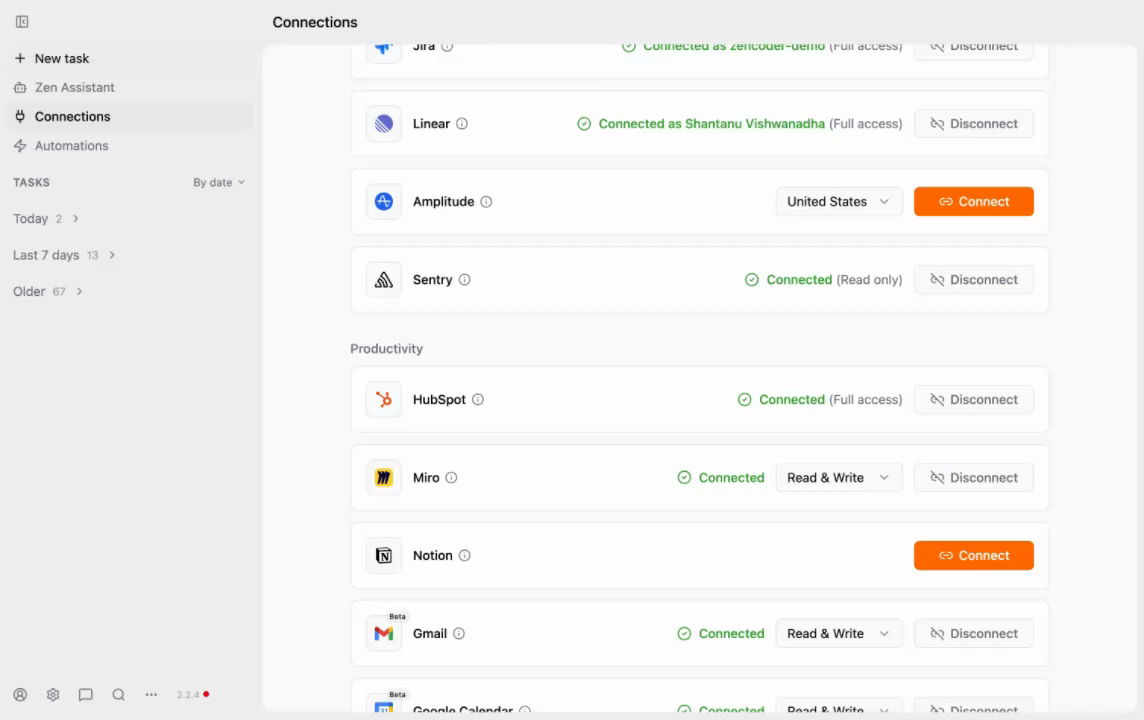This screenshot has height=720, width=1144.
Task: Show info for HubSpot integration
Action: [x=478, y=400]
